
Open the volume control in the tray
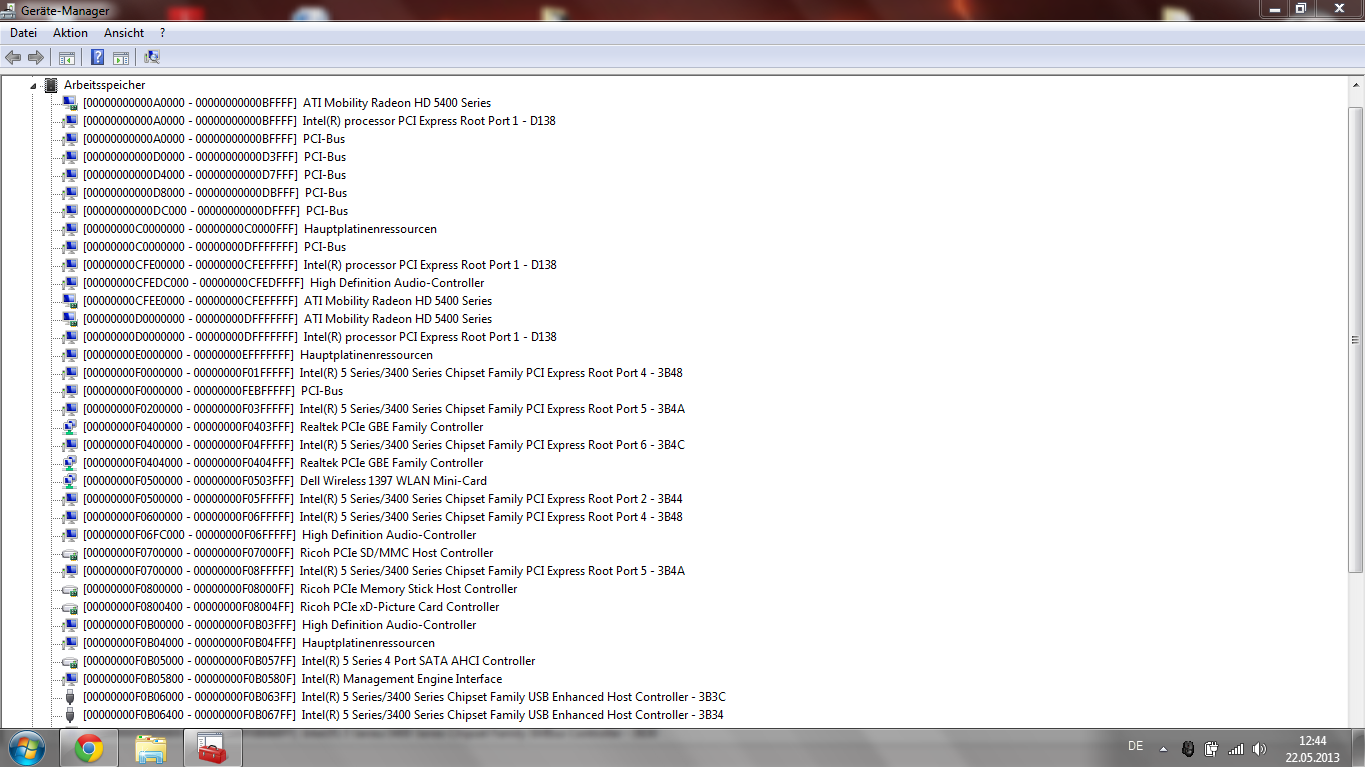click(1259, 748)
